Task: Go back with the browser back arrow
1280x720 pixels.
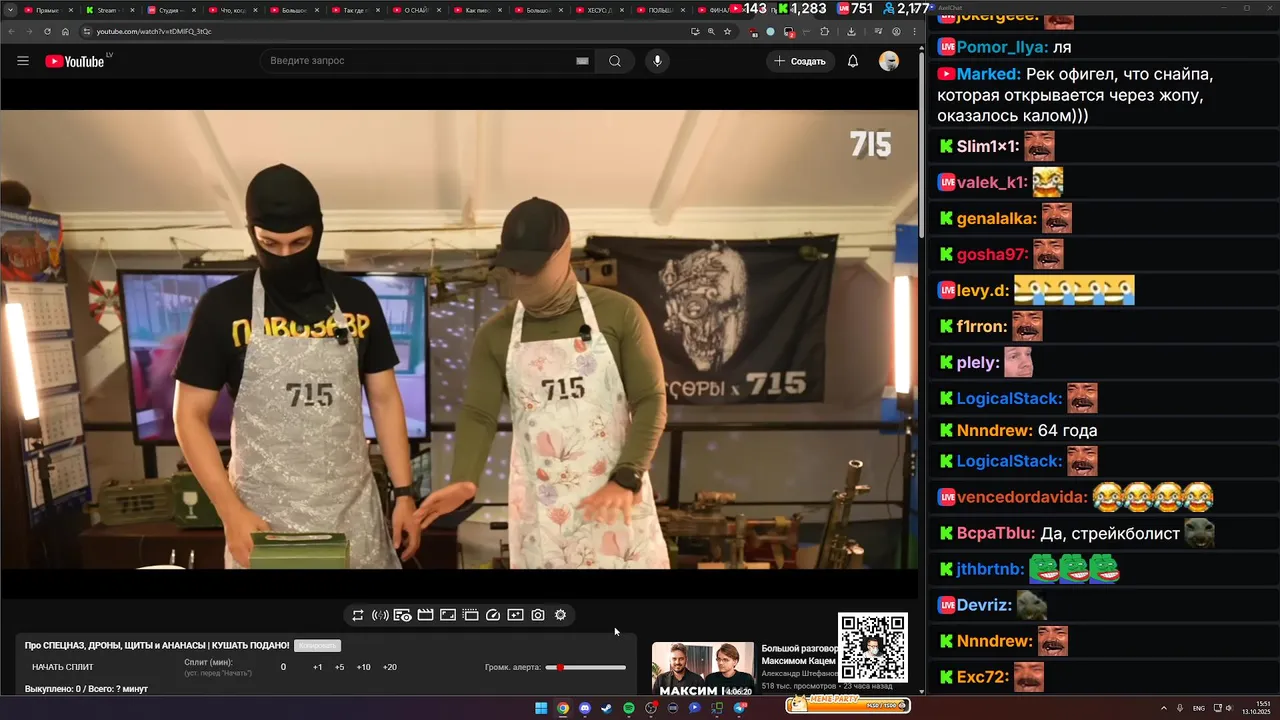Action: pyautogui.click(x=10, y=31)
